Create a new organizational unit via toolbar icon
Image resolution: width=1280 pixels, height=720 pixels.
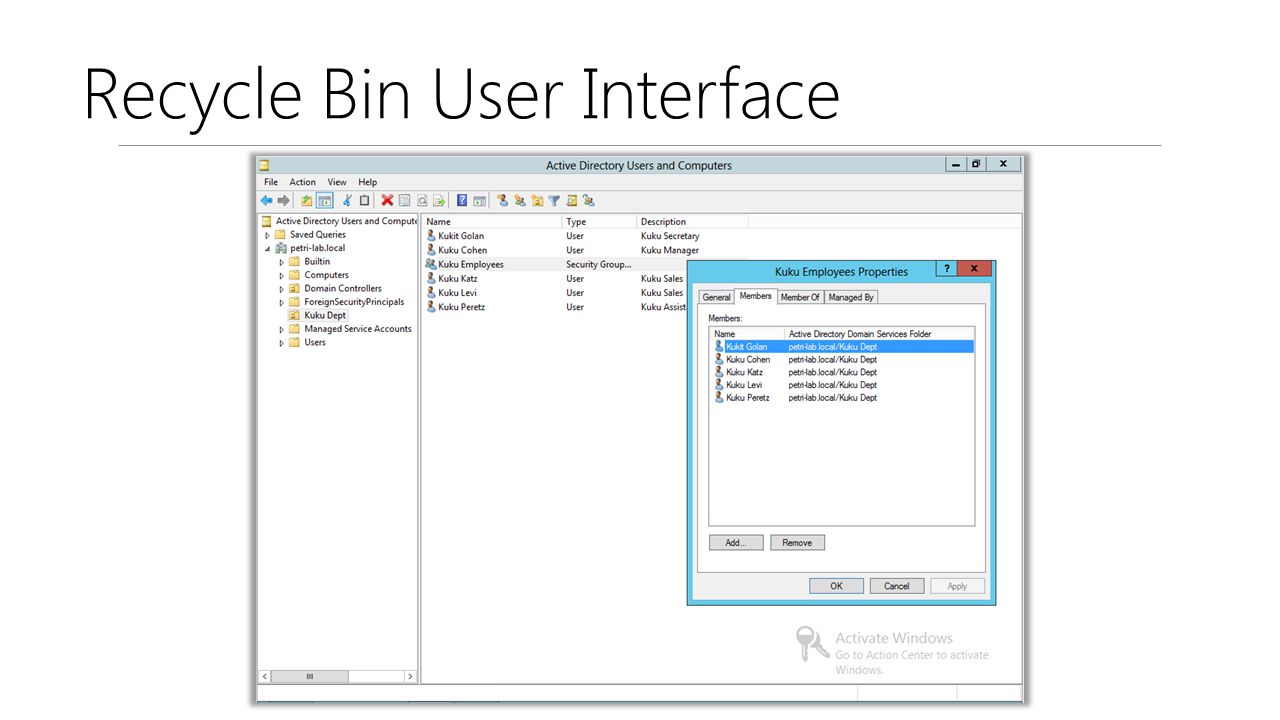[x=537, y=200]
